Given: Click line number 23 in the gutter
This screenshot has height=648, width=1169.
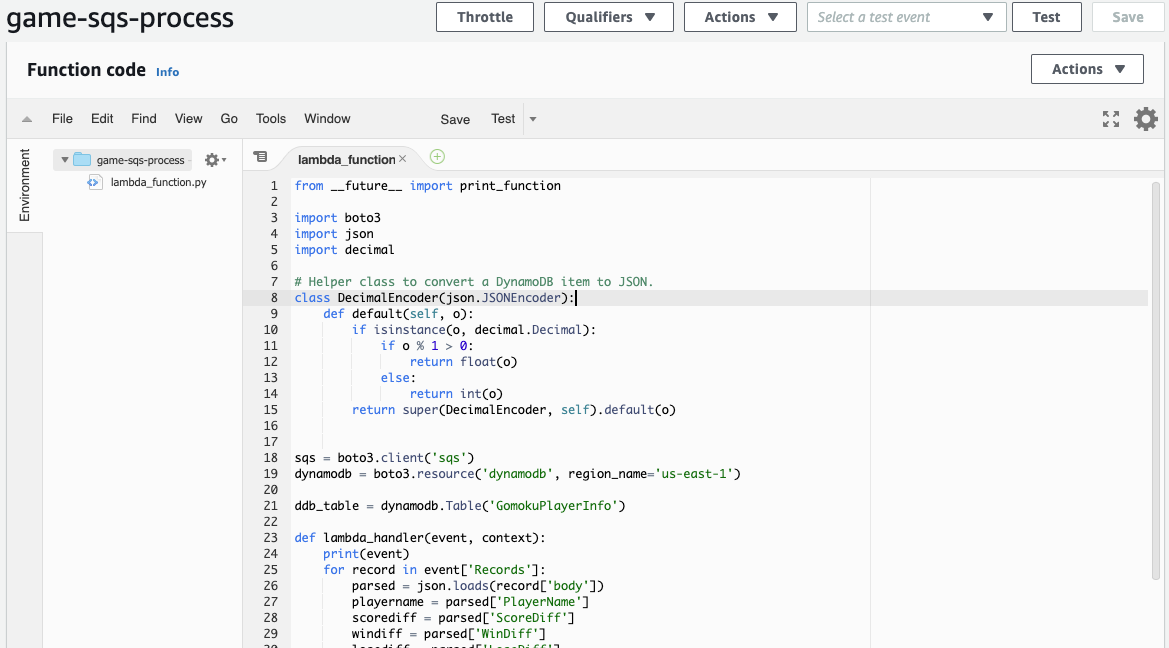Looking at the screenshot, I should click(x=270, y=538).
